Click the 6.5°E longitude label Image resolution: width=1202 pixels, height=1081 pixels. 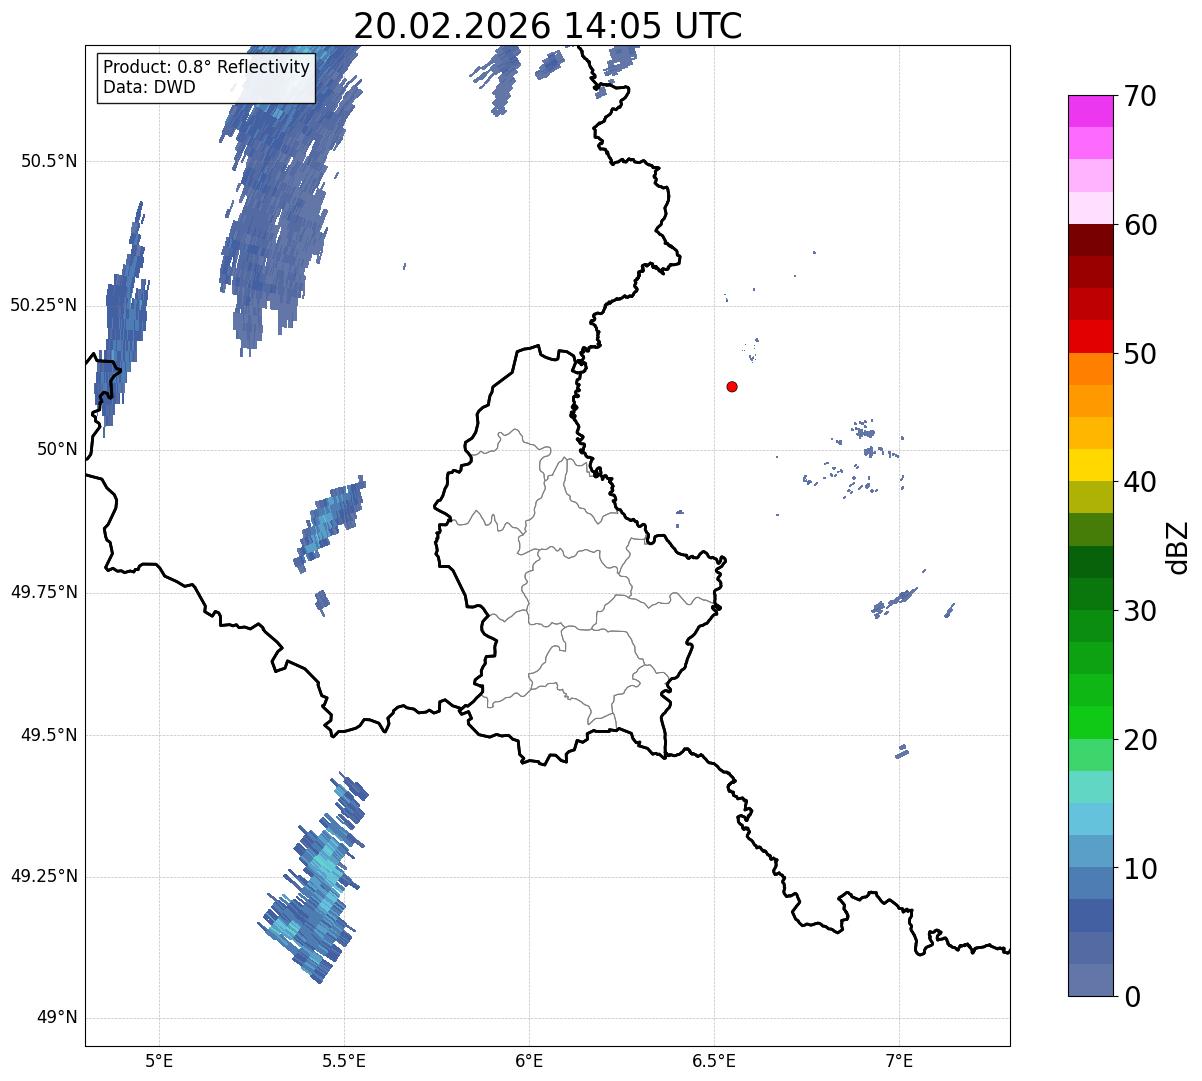[x=714, y=1060]
